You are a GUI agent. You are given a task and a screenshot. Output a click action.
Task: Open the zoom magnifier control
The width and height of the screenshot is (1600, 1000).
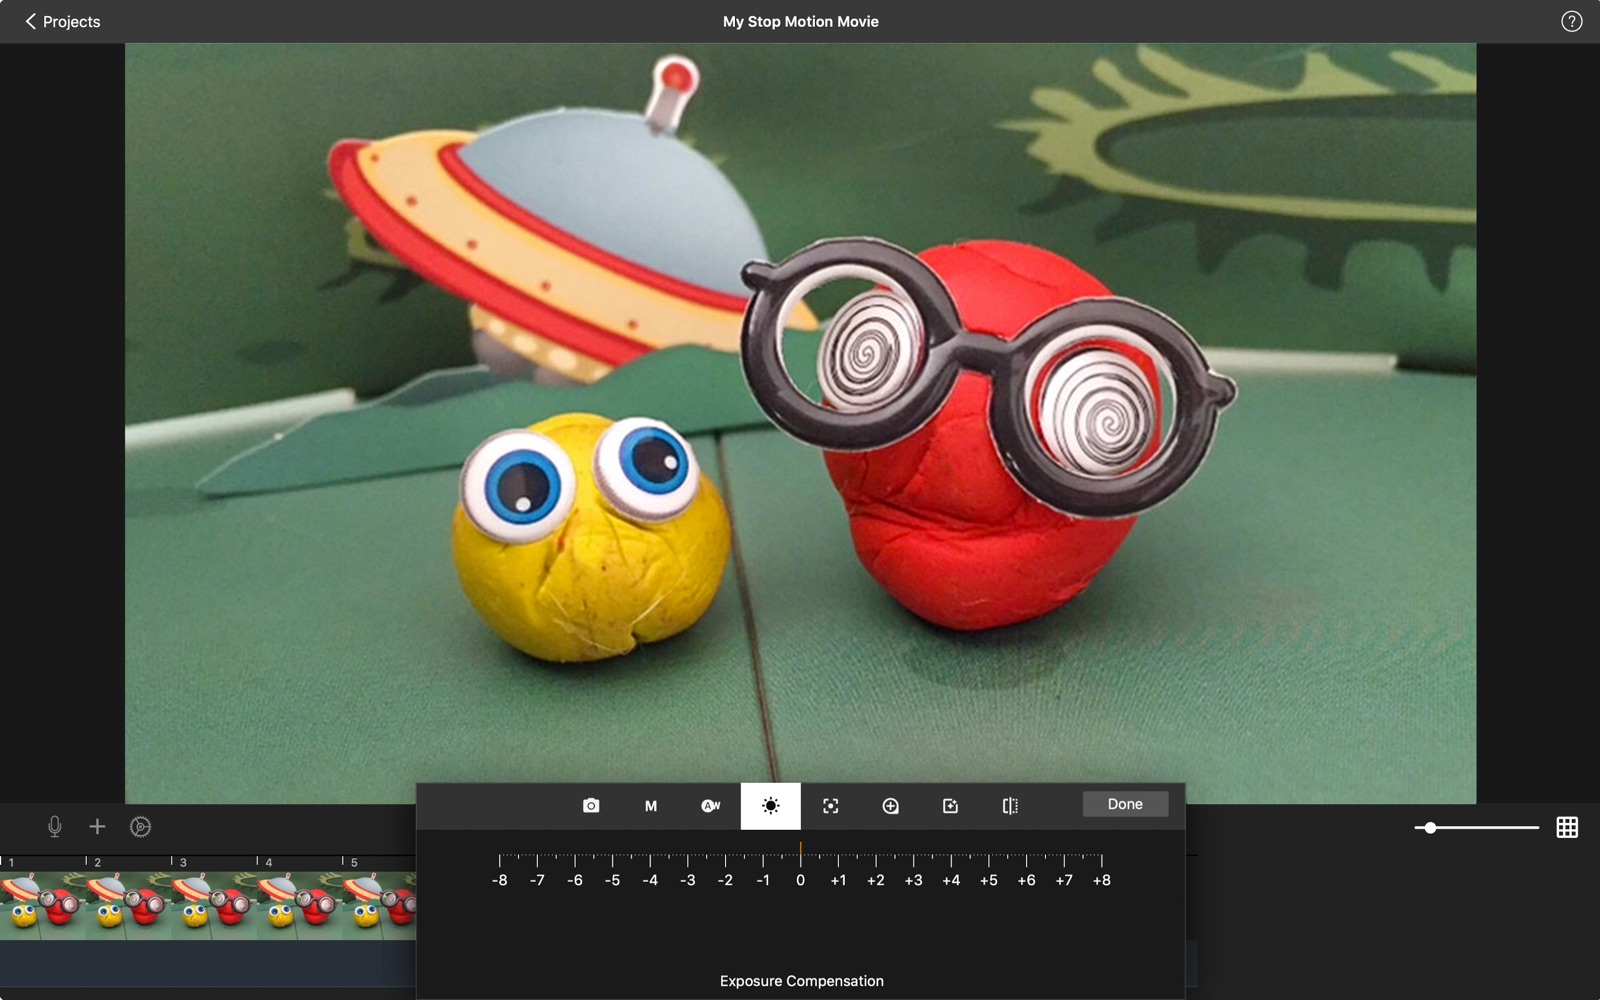tap(890, 806)
